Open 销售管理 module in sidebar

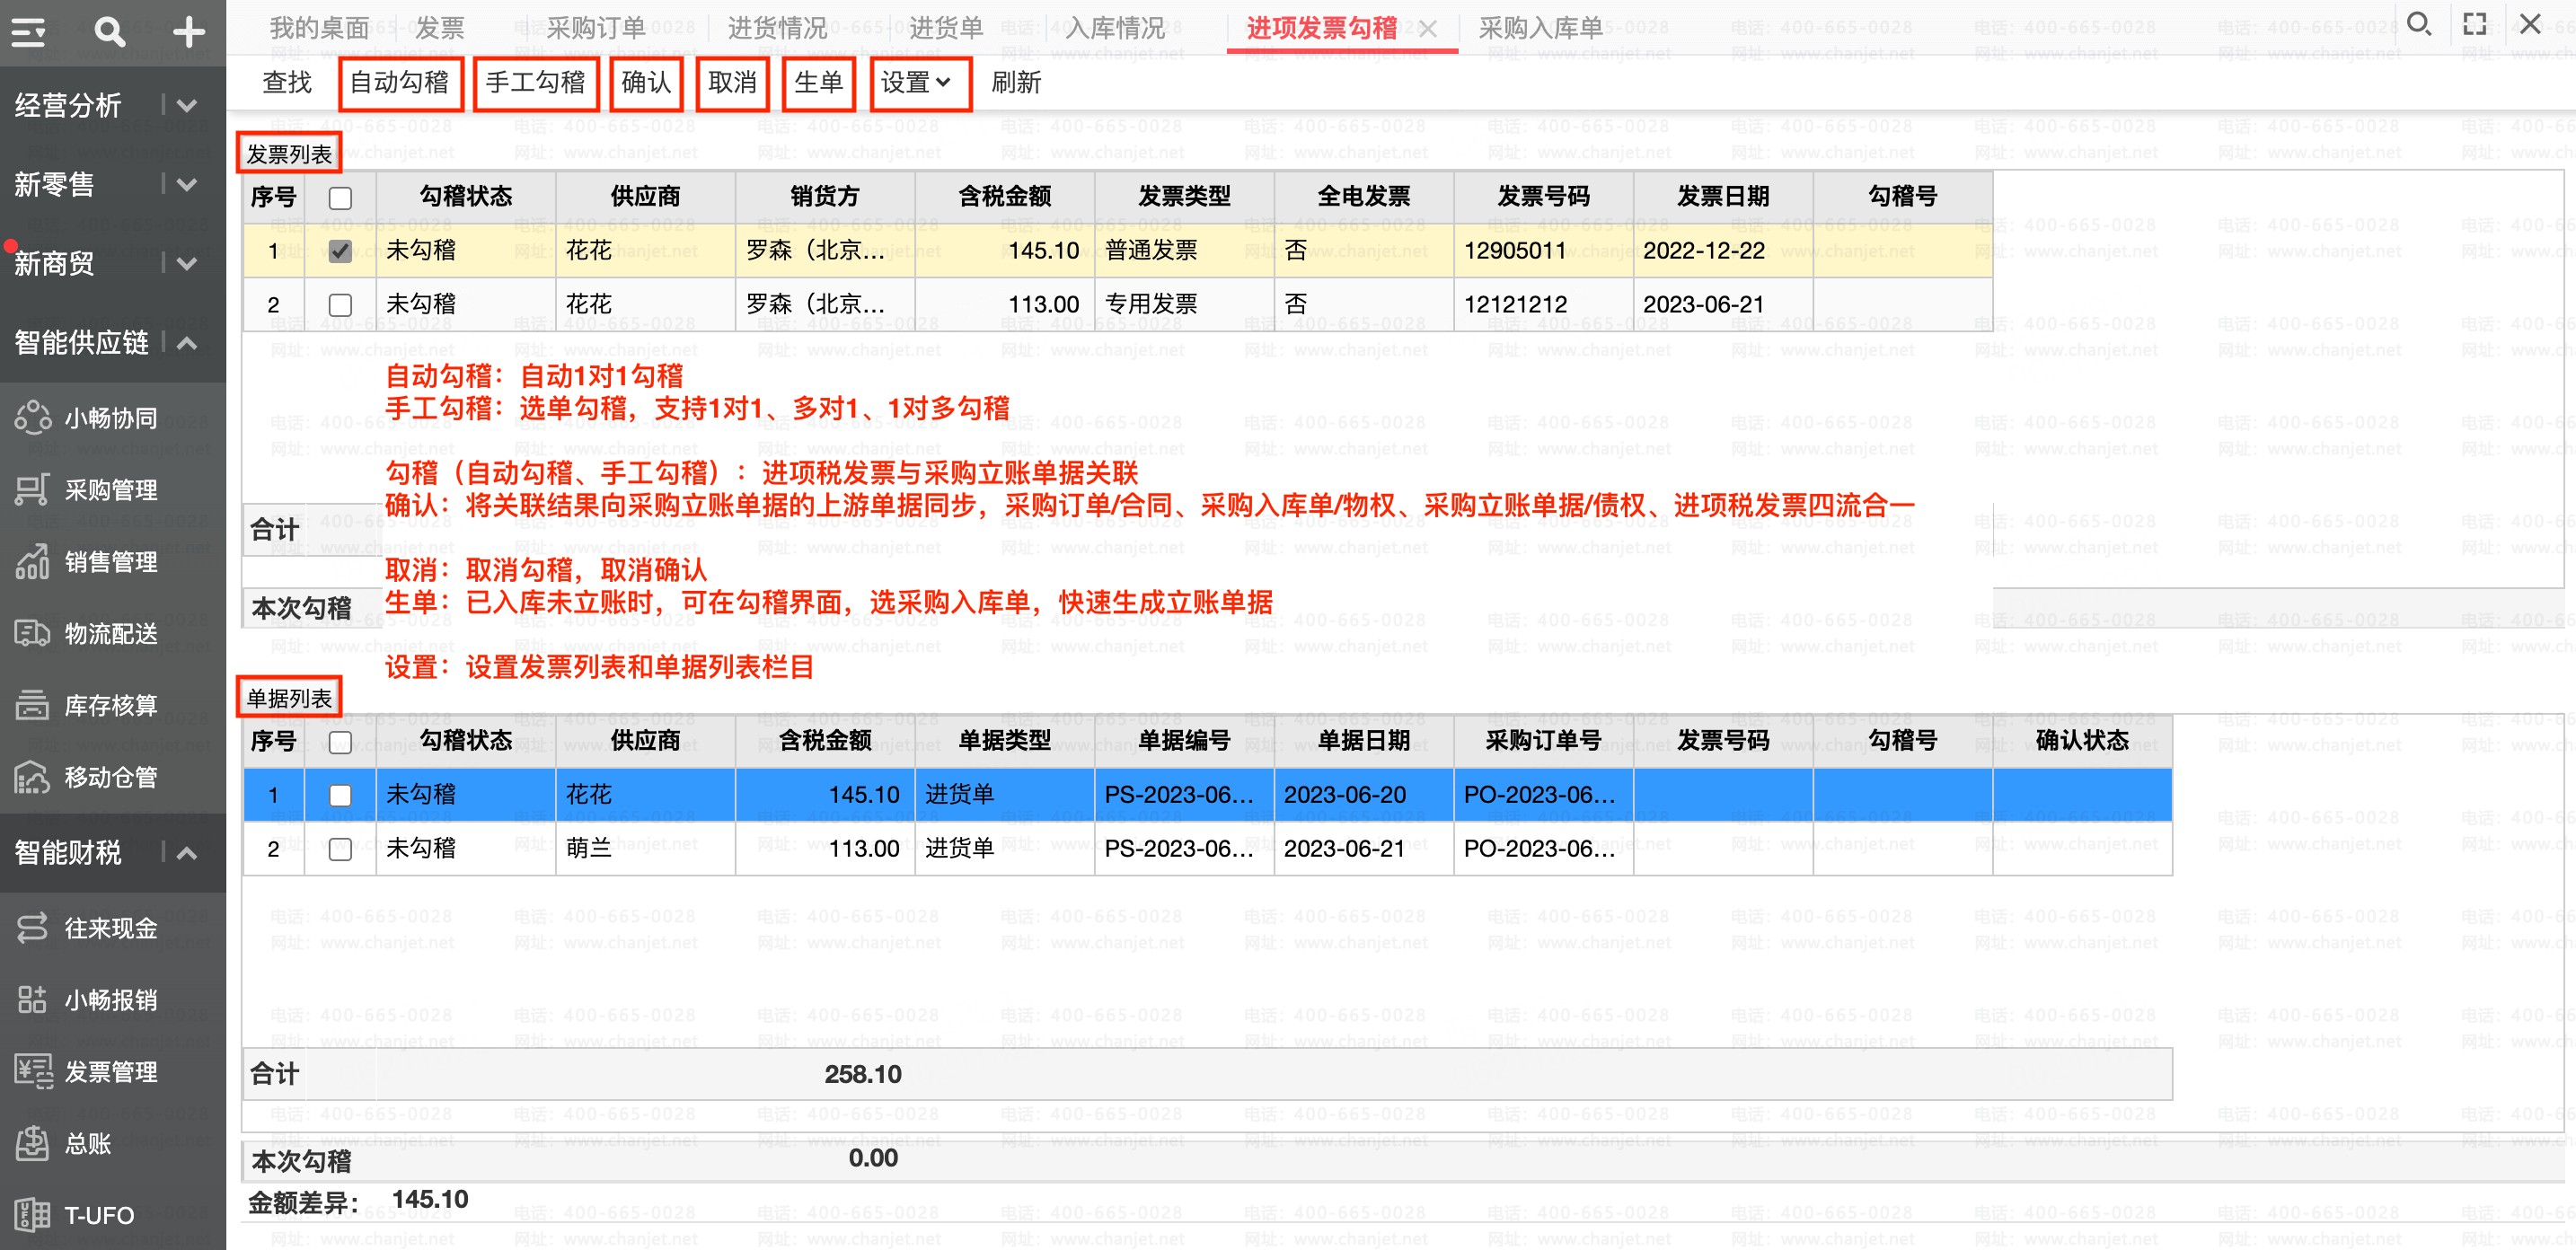point(111,562)
